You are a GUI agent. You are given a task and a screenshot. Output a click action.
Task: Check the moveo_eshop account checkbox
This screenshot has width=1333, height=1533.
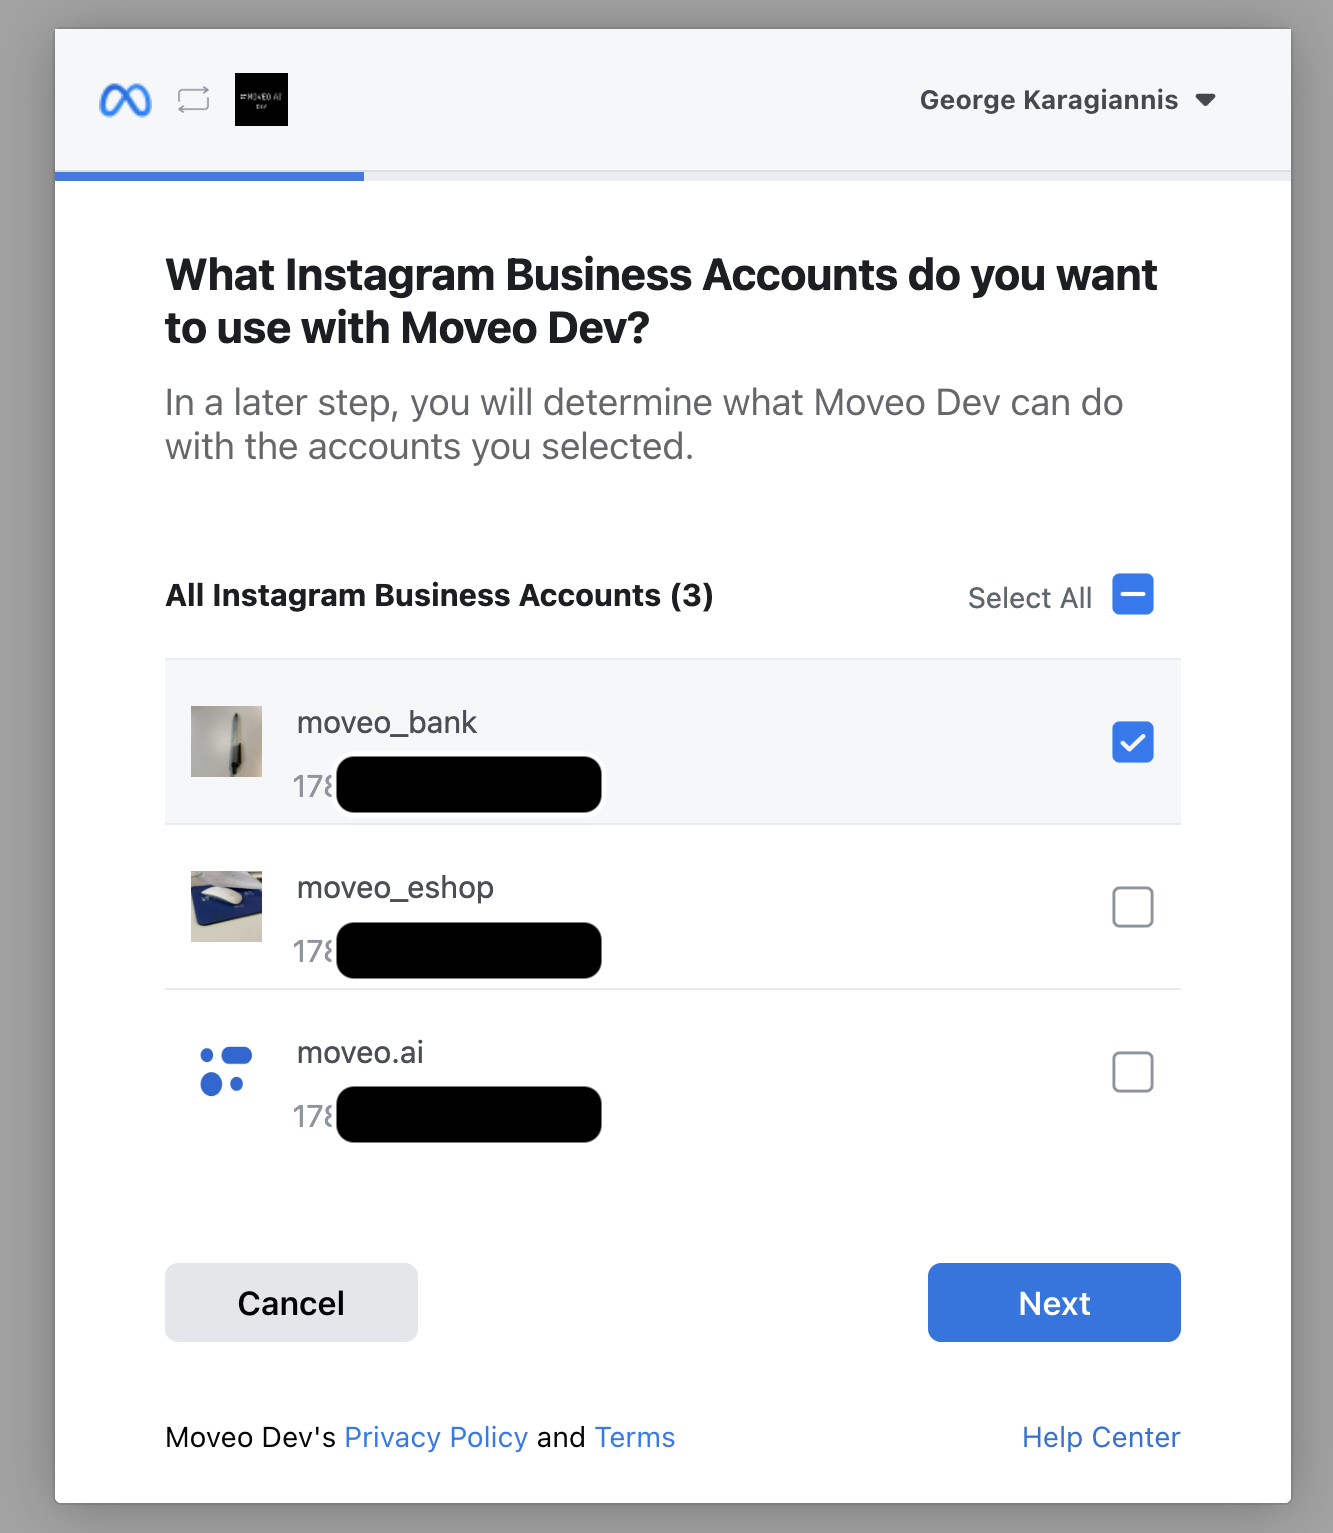point(1132,907)
